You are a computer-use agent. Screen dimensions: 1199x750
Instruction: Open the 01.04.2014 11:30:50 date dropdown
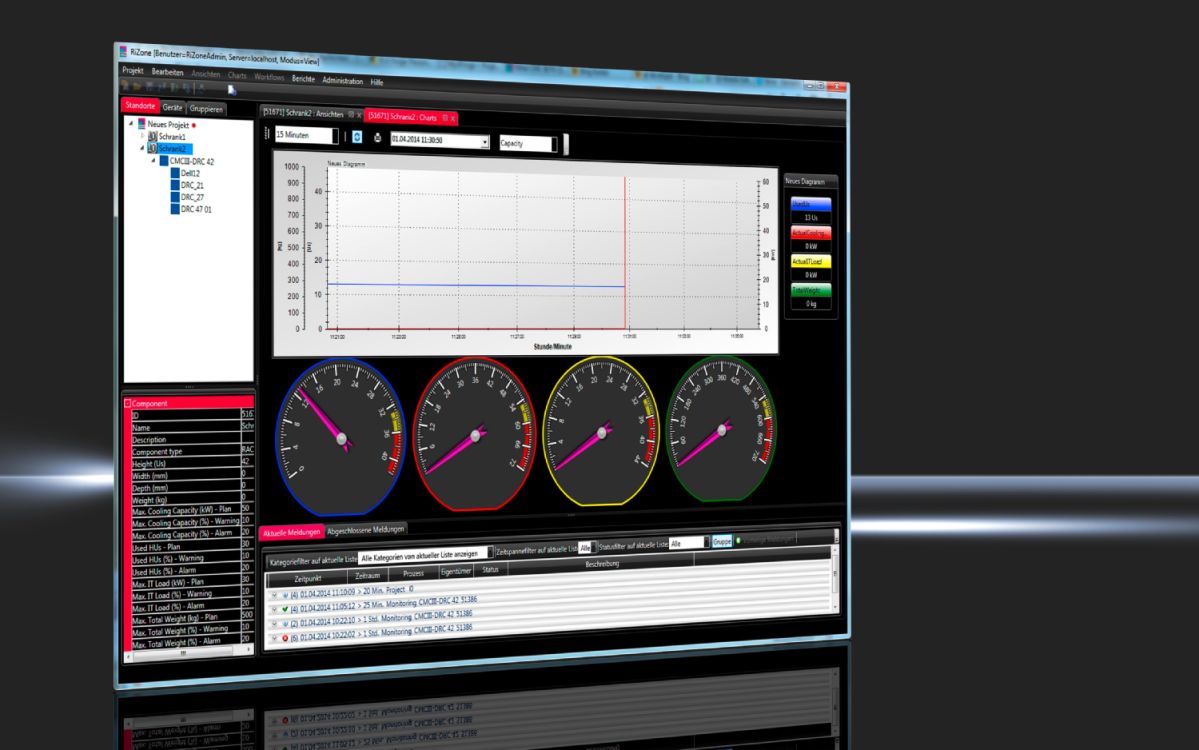pos(485,142)
